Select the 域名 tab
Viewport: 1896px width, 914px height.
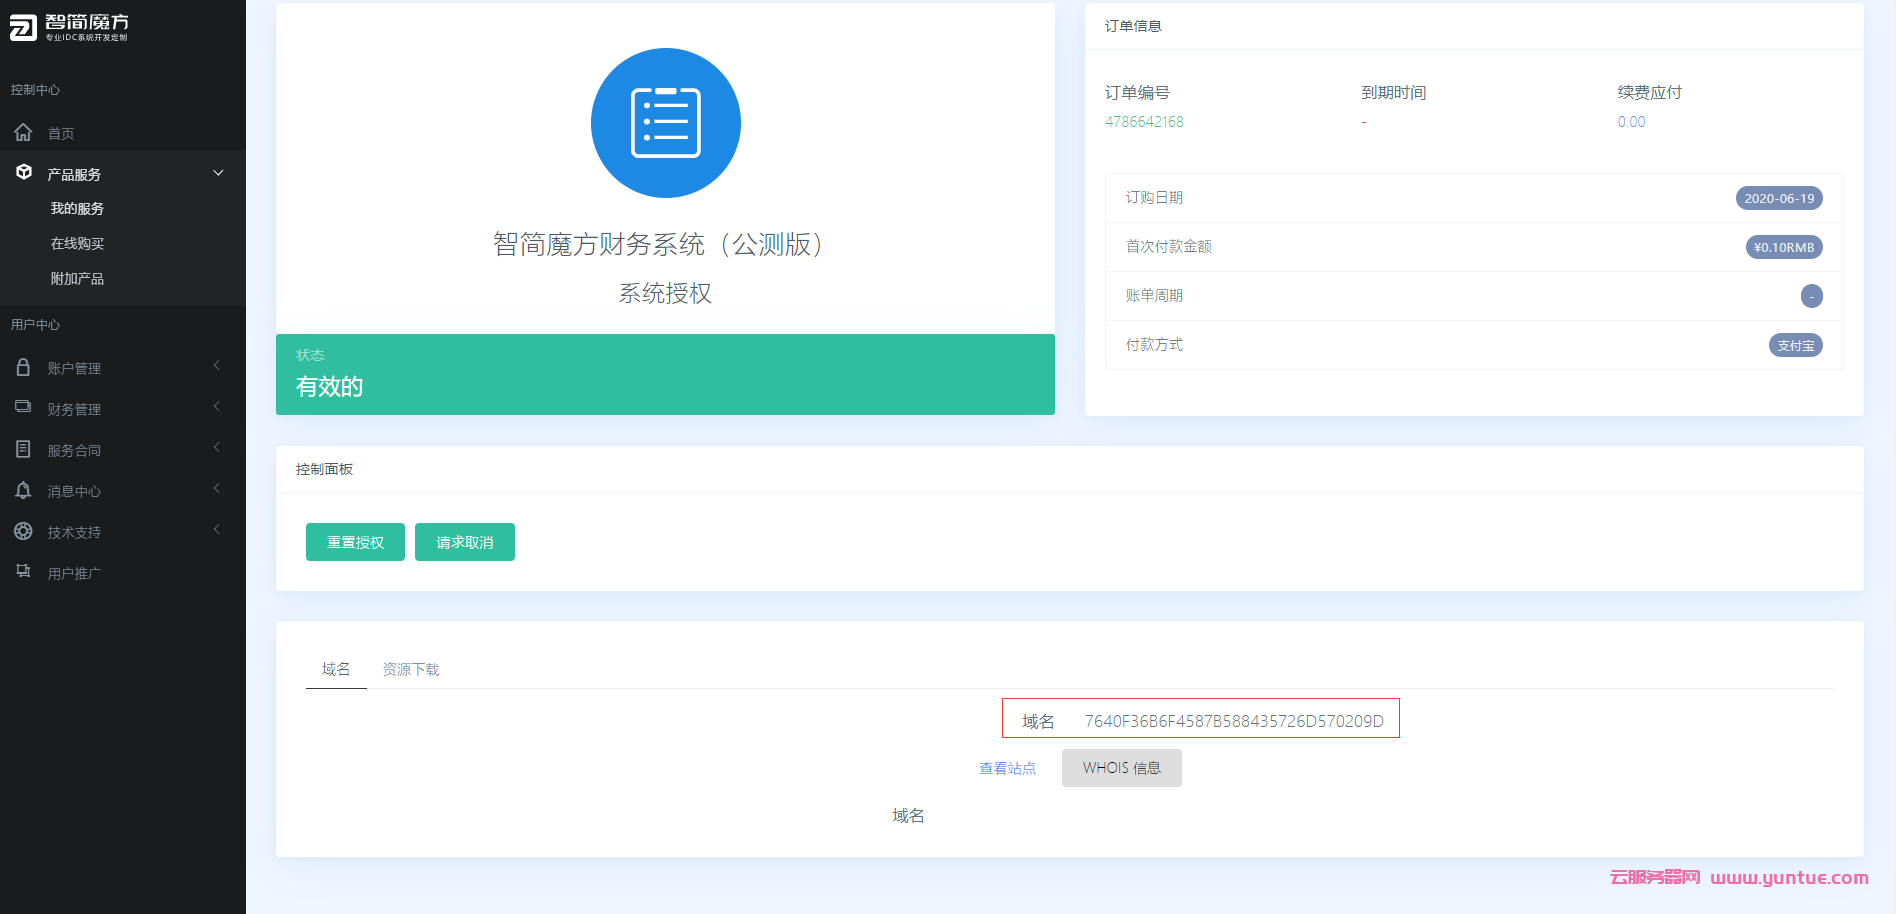click(x=336, y=669)
